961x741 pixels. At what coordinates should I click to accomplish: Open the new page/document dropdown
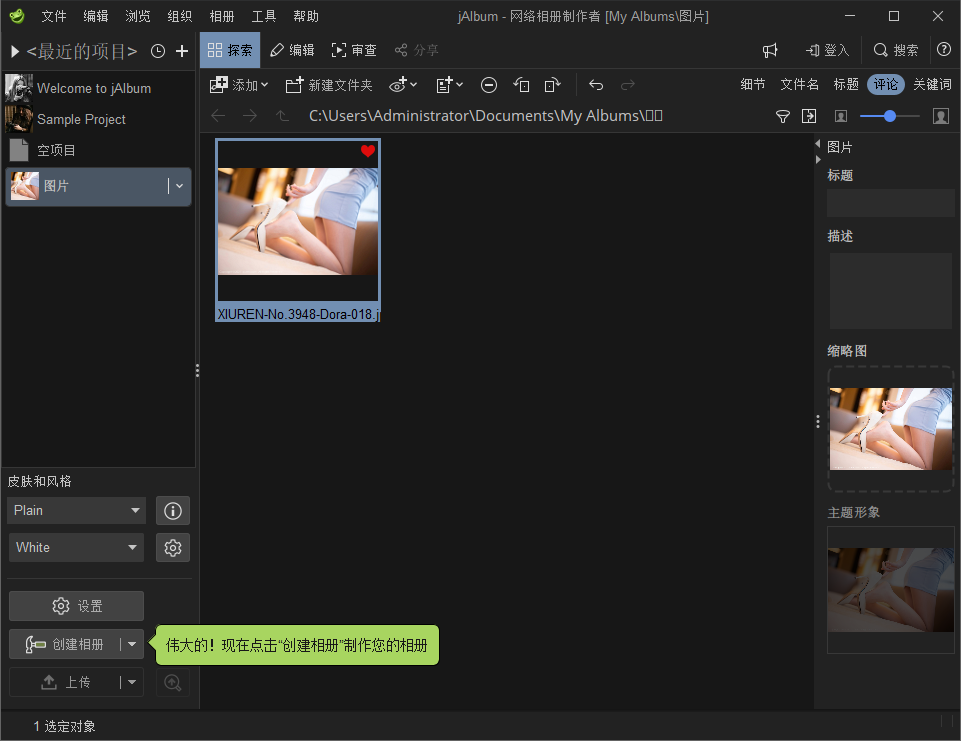pyautogui.click(x=449, y=85)
